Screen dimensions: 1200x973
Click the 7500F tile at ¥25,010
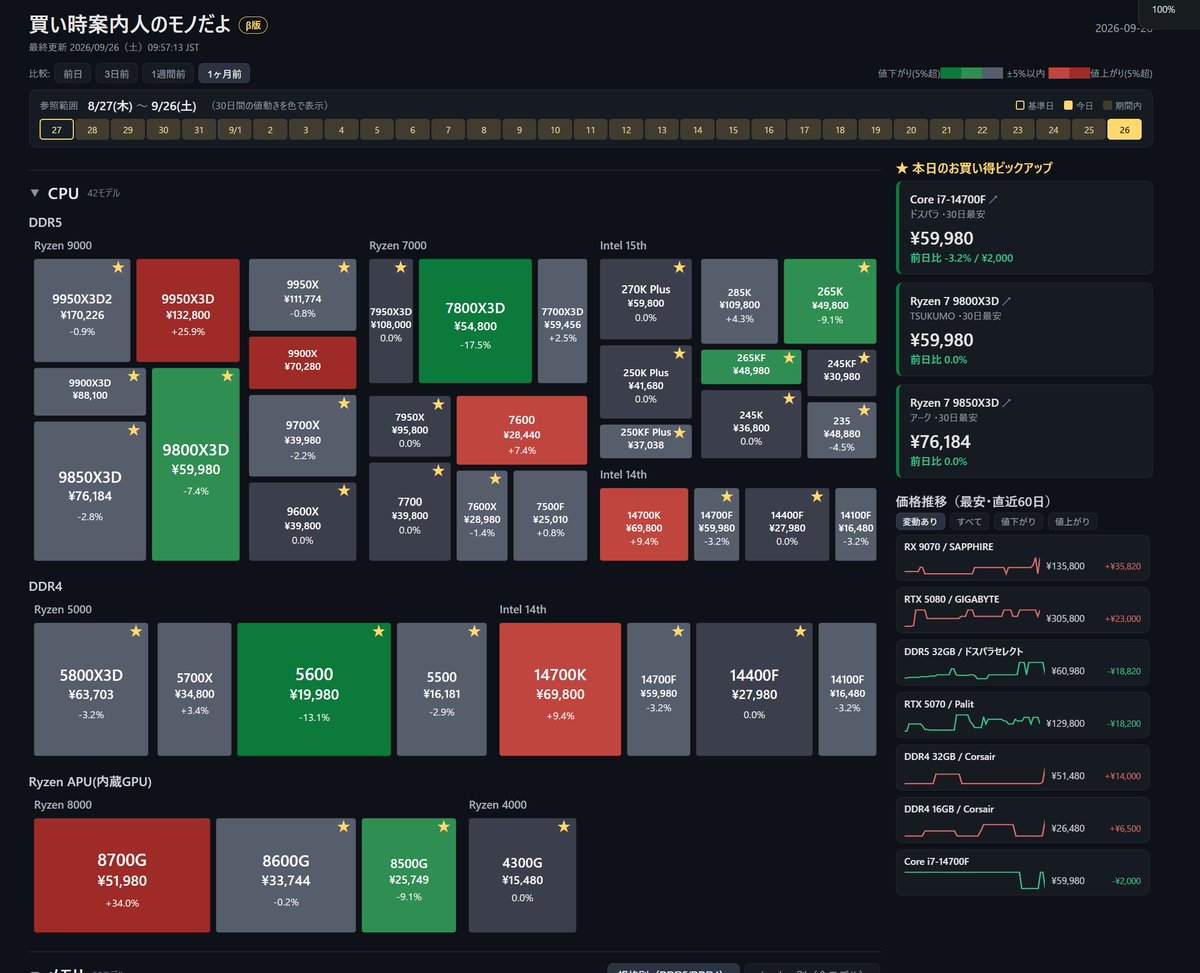point(550,515)
